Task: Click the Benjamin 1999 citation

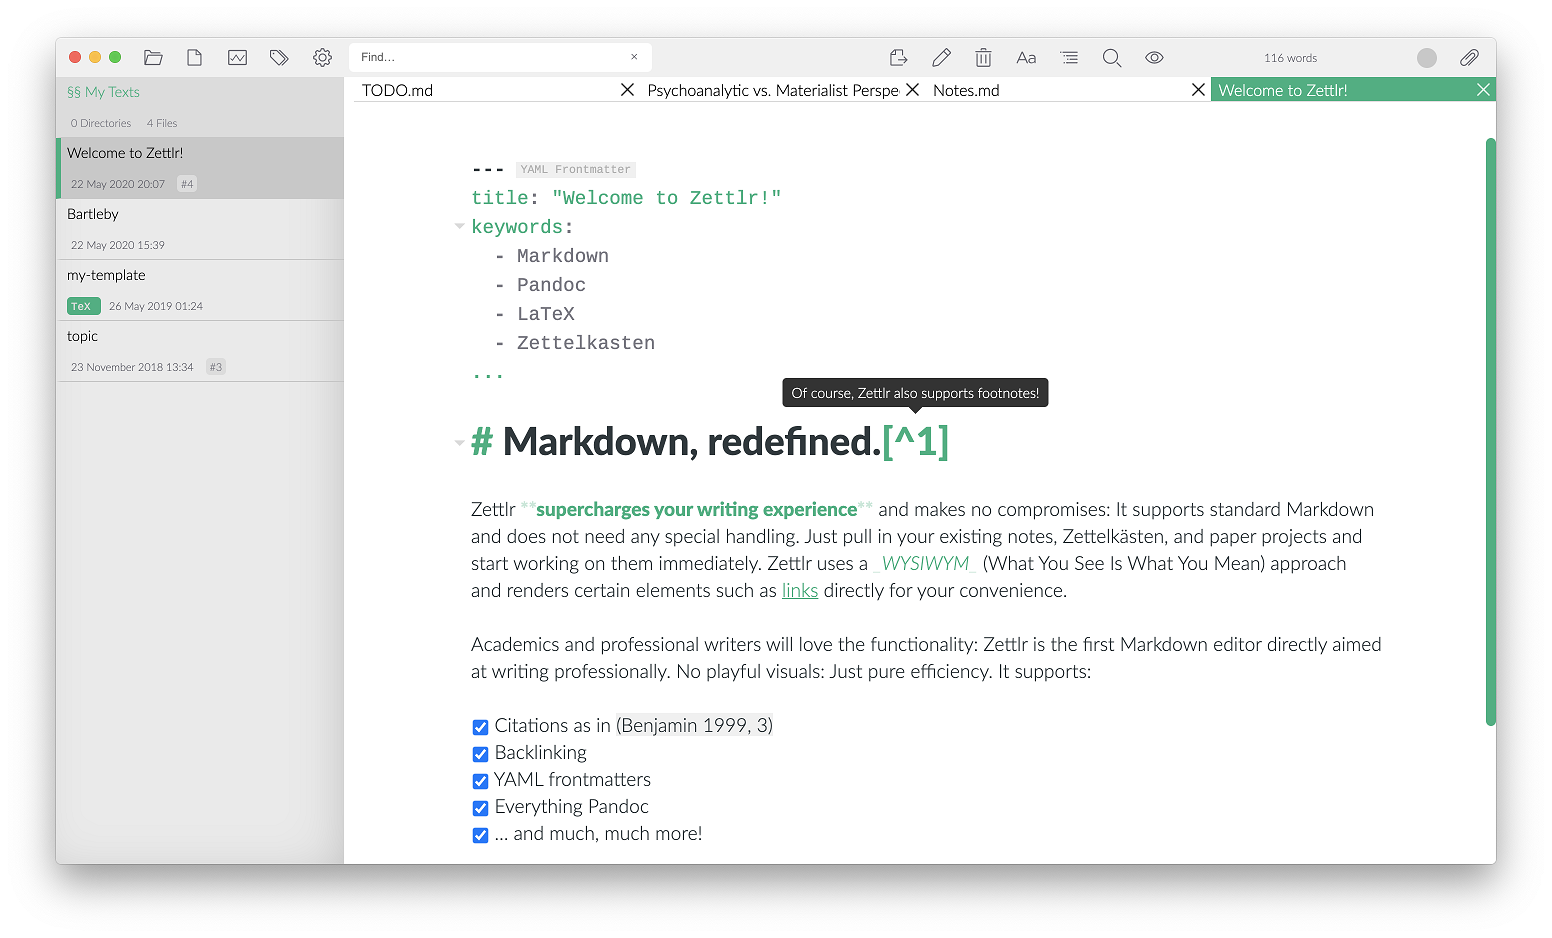Action: pyautogui.click(x=694, y=726)
